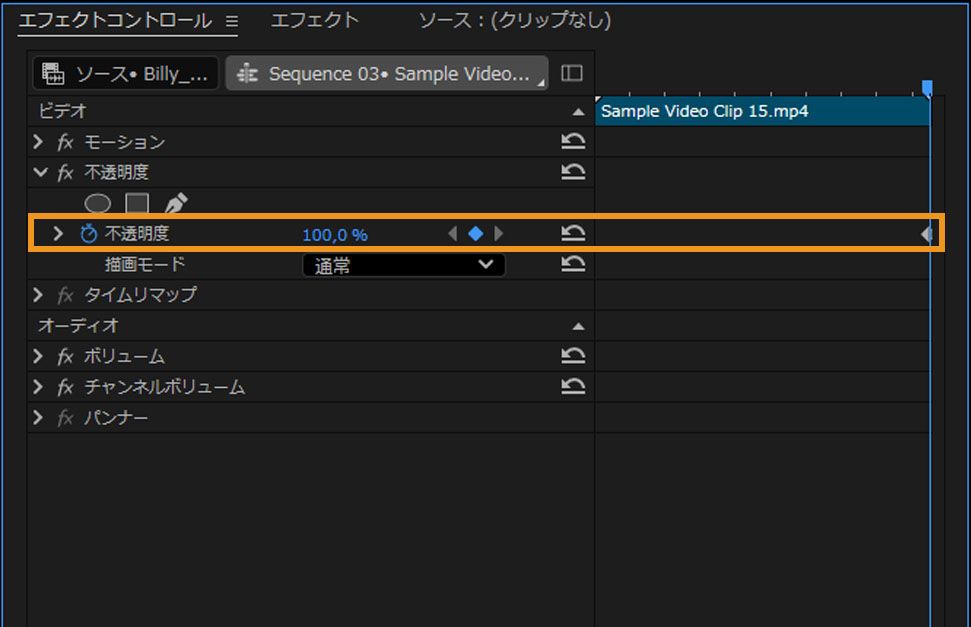Reset the Motion effect

coord(573,142)
